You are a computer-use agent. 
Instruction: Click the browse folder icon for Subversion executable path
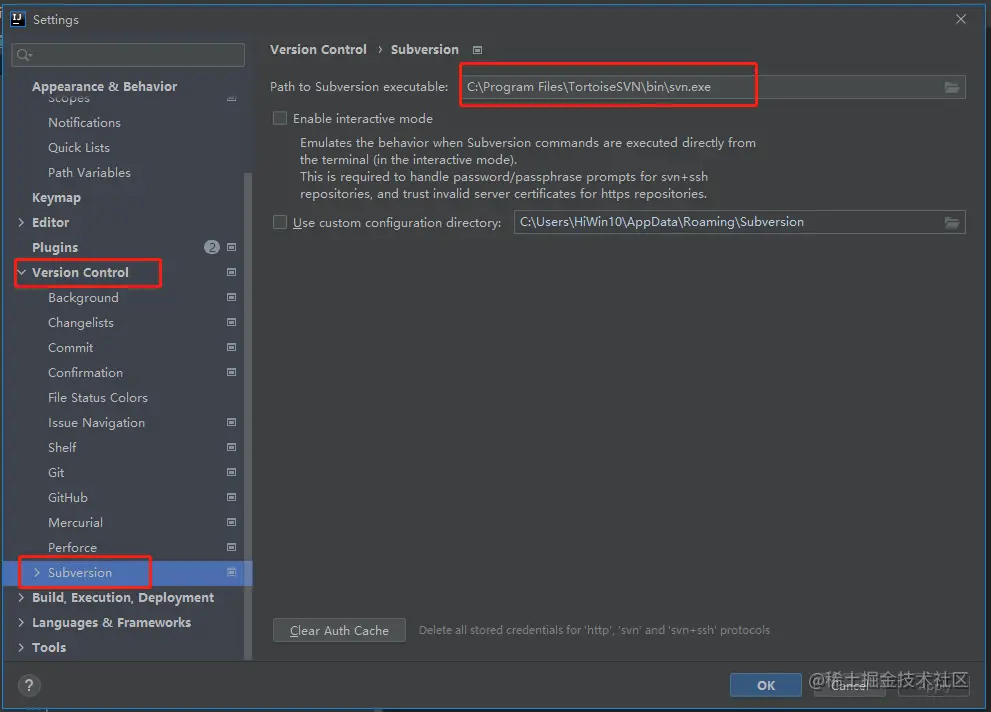[952, 87]
